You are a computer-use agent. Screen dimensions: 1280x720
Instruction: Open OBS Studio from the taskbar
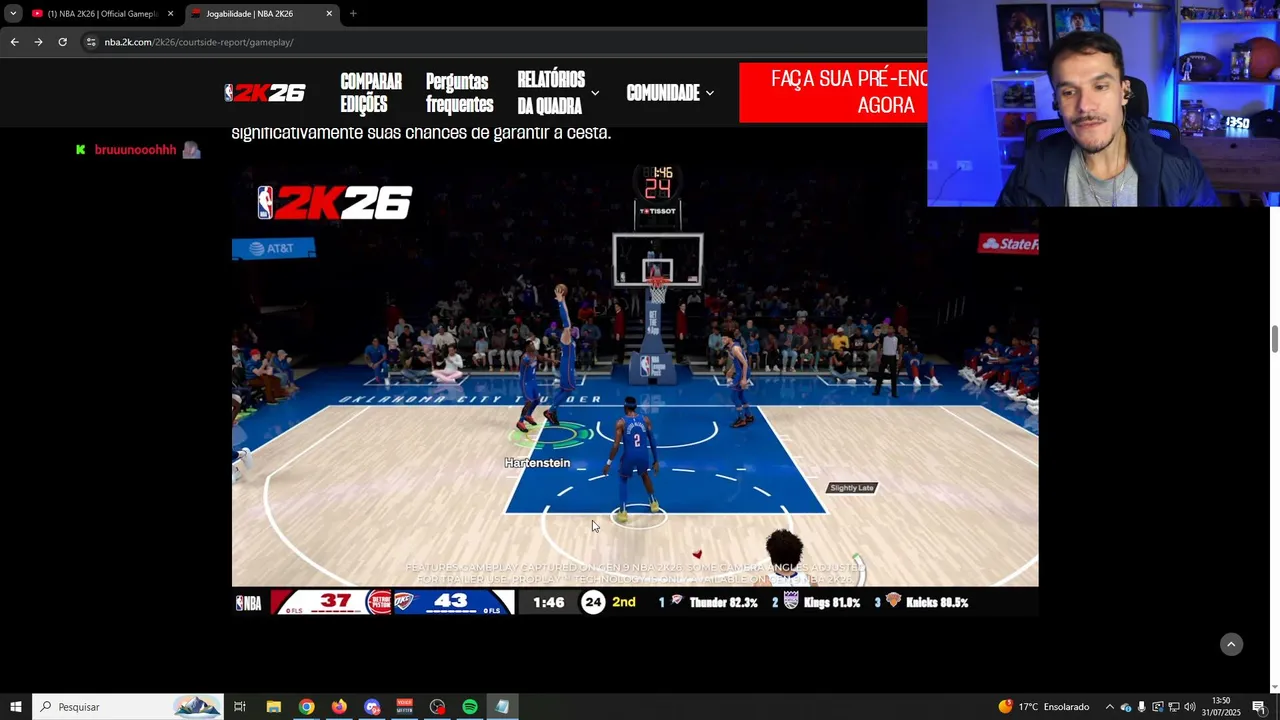(x=437, y=707)
